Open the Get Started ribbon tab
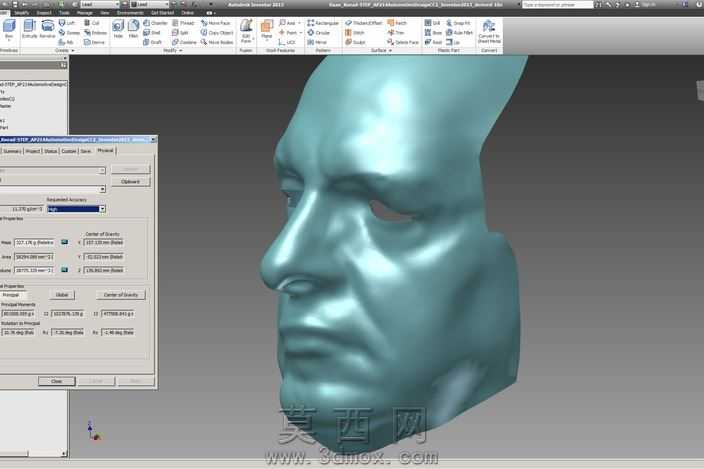 (162, 13)
